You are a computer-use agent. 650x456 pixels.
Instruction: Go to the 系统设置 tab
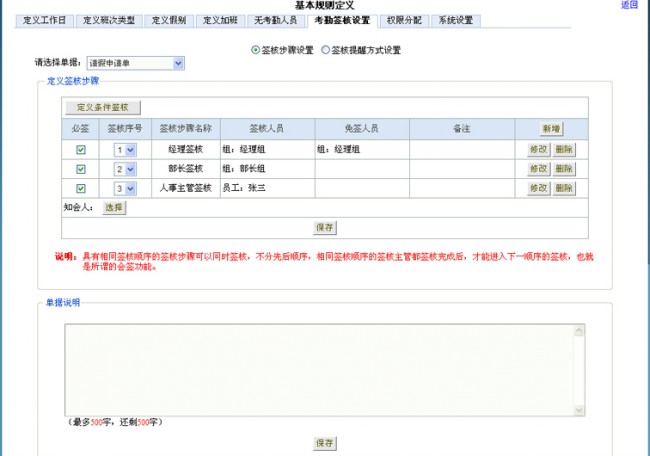point(456,20)
